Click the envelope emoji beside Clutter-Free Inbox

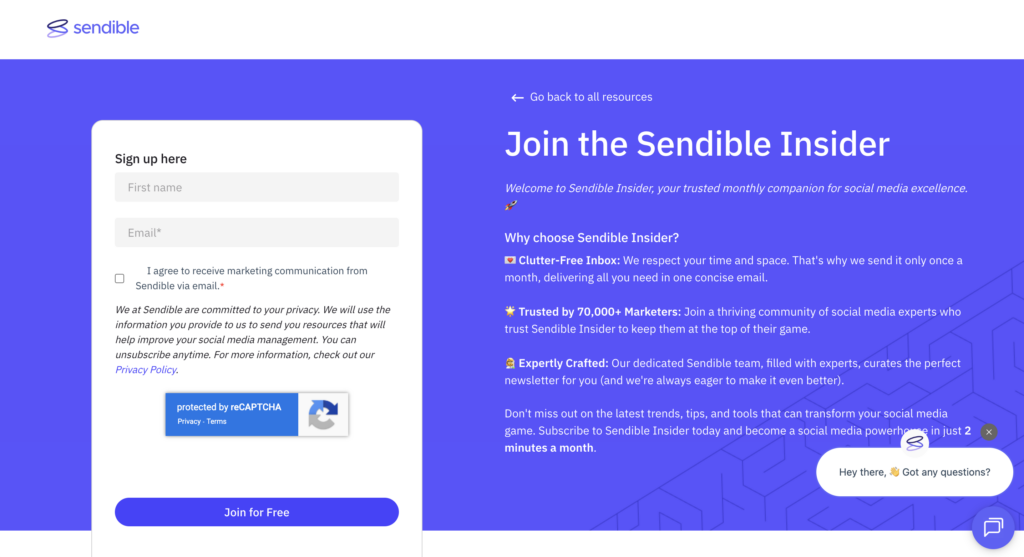(x=510, y=261)
